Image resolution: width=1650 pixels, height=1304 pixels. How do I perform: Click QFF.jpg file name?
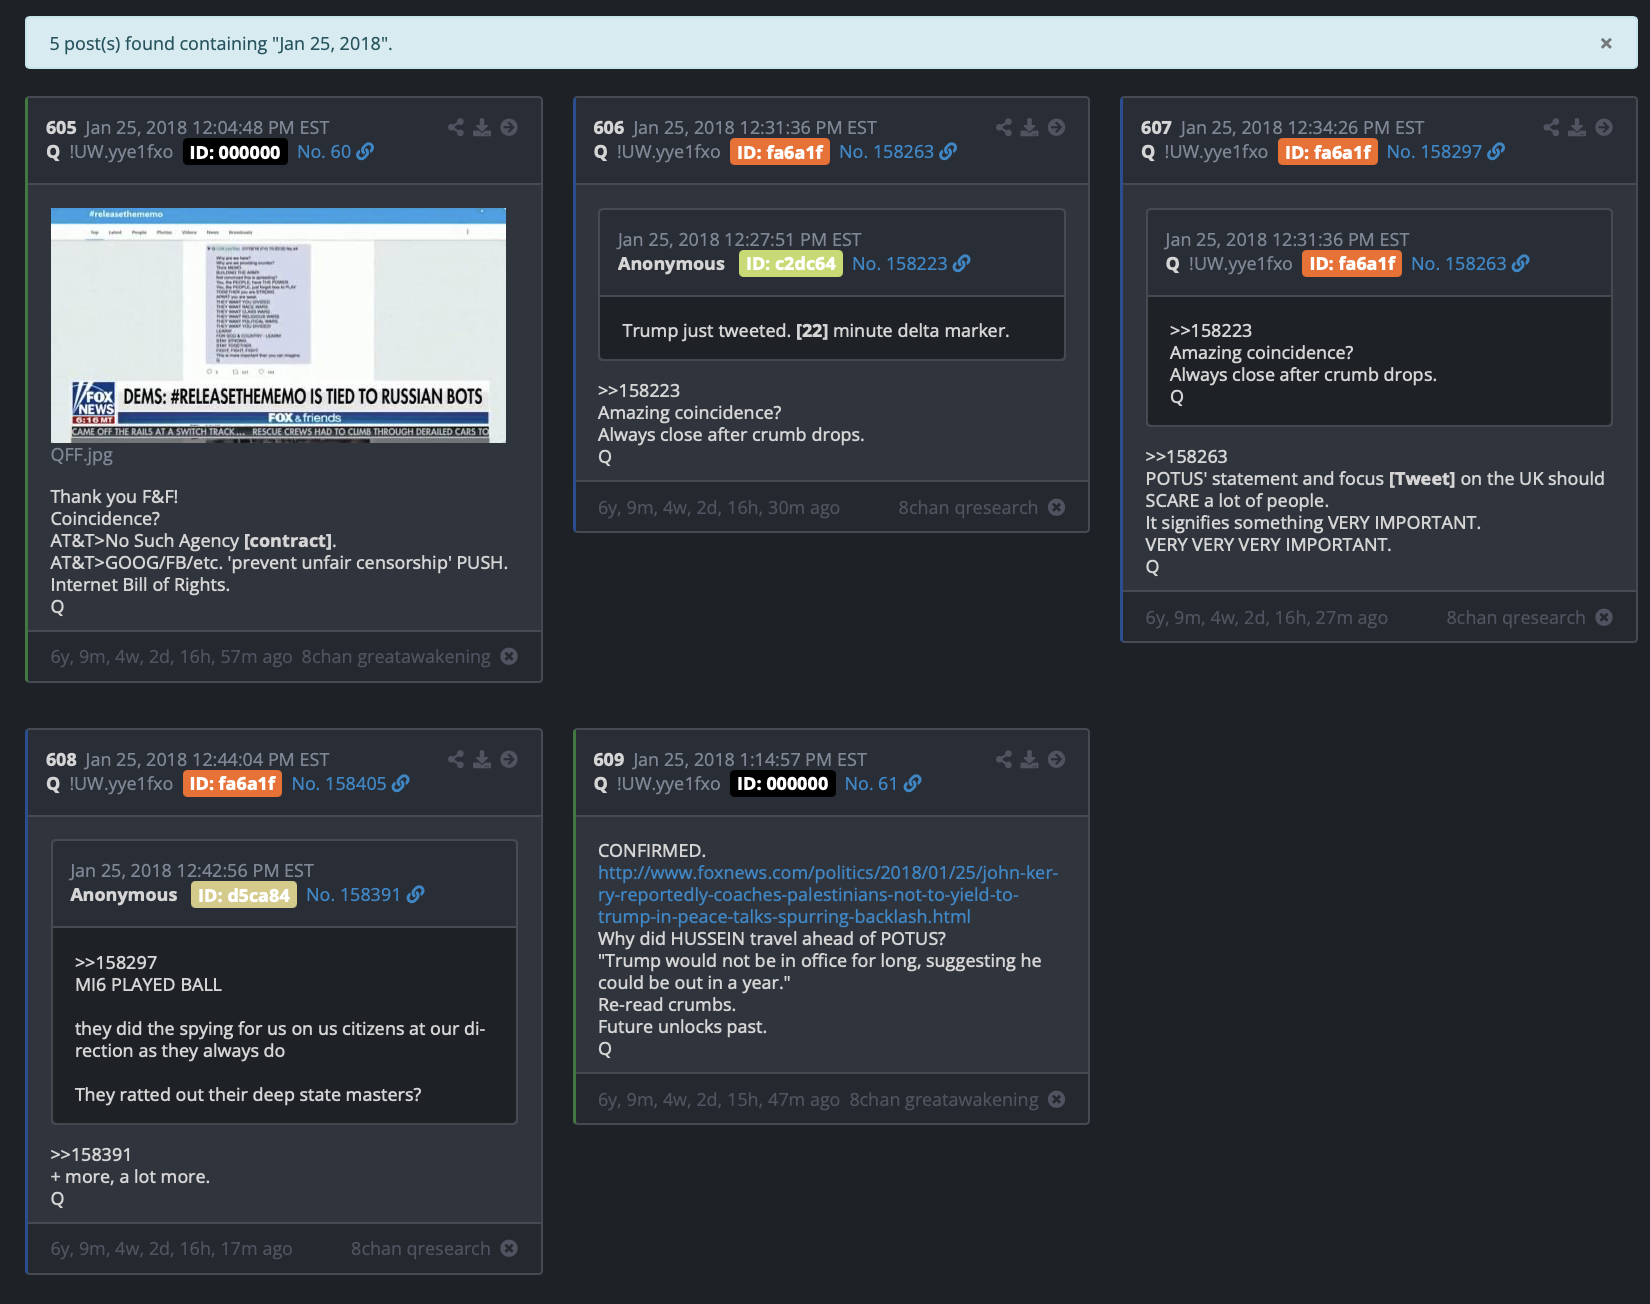(82, 455)
